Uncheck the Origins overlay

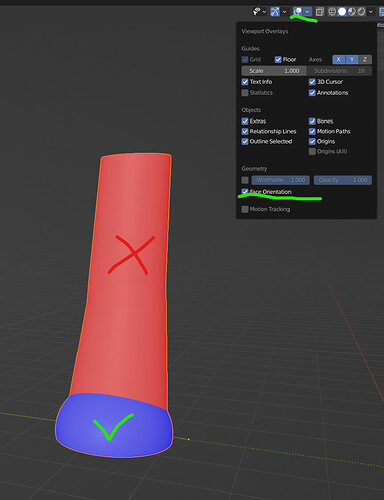(312, 141)
